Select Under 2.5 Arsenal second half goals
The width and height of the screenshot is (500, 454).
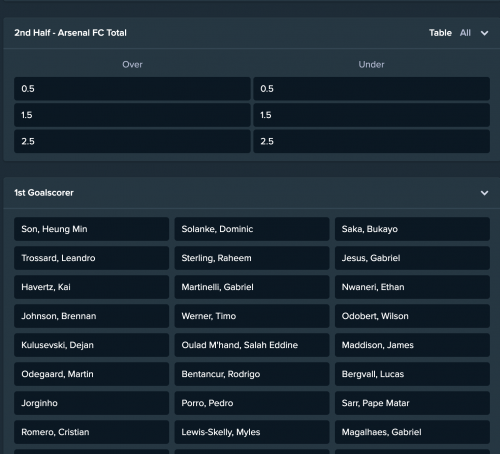(371, 141)
